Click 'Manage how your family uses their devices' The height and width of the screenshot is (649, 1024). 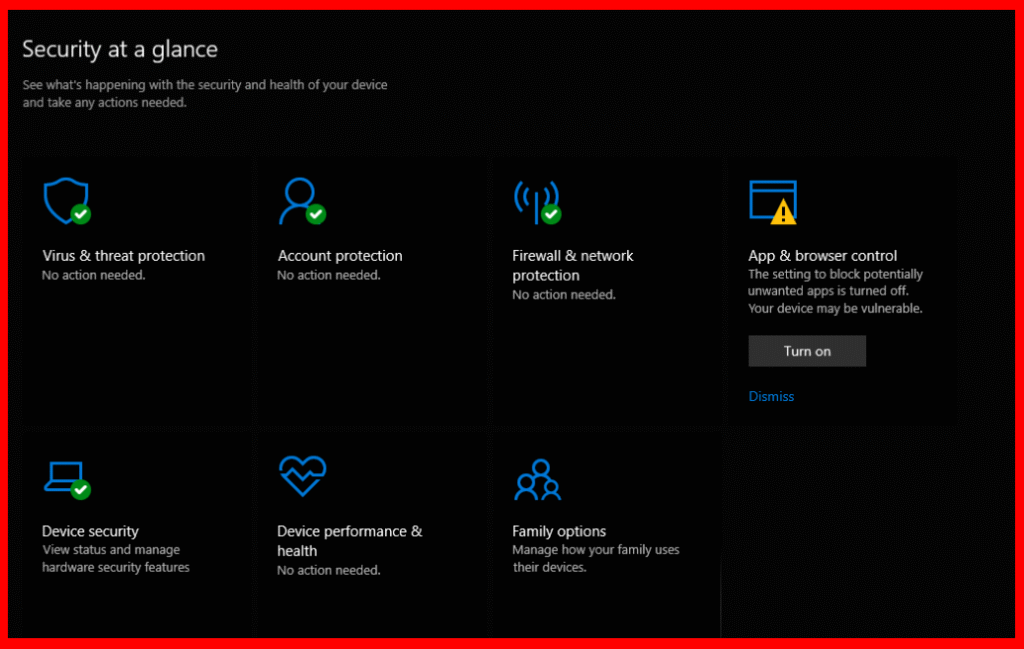596,559
